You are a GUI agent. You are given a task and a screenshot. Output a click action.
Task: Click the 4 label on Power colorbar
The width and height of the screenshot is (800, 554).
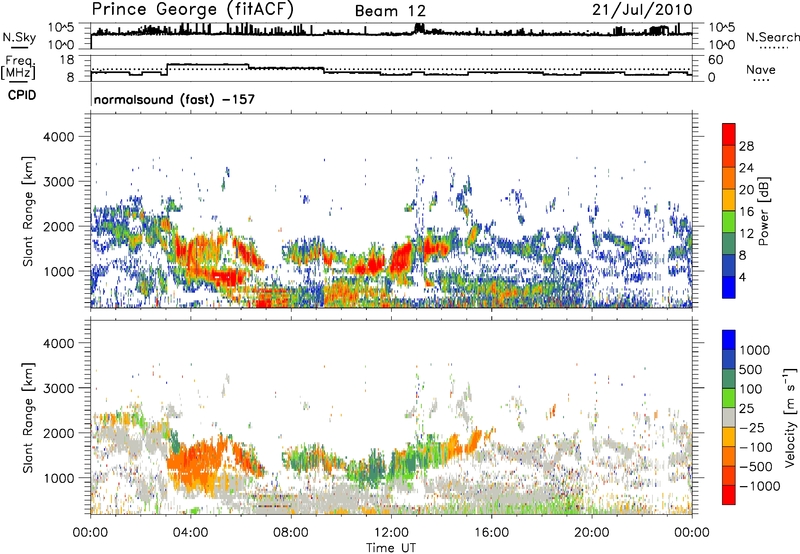[x=743, y=278]
